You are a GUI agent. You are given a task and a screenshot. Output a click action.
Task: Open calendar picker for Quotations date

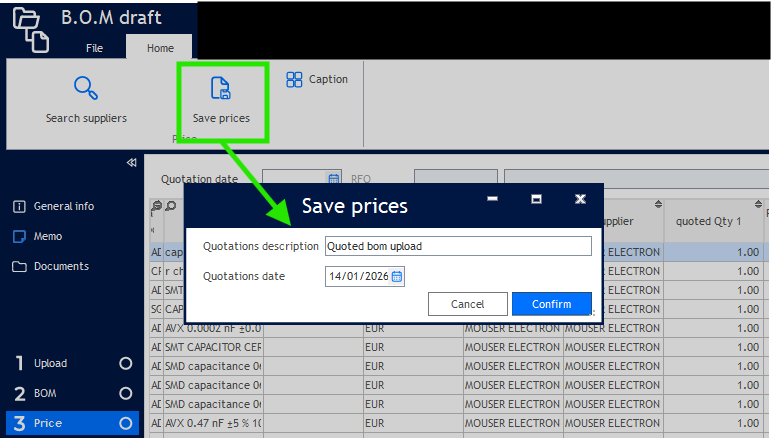point(397,277)
